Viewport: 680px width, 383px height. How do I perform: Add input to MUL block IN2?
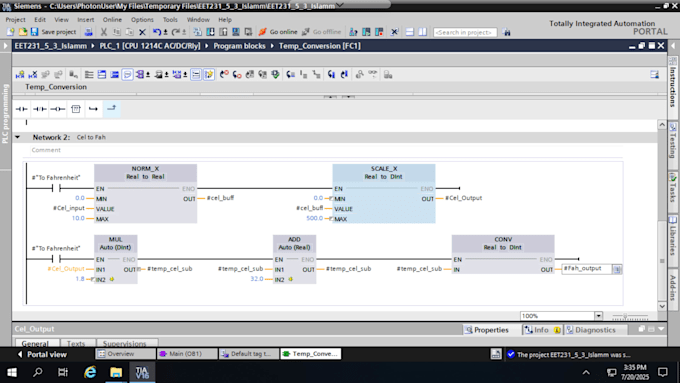pyautogui.click(x=112, y=279)
